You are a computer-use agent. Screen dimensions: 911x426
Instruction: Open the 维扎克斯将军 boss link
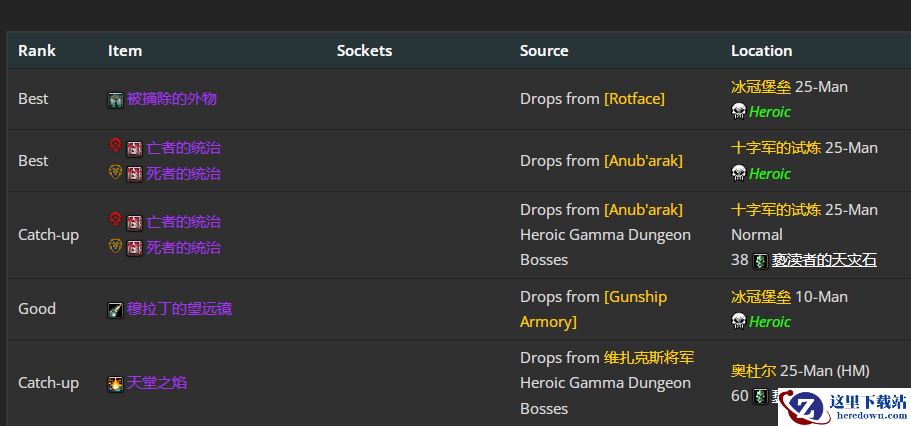coord(649,358)
